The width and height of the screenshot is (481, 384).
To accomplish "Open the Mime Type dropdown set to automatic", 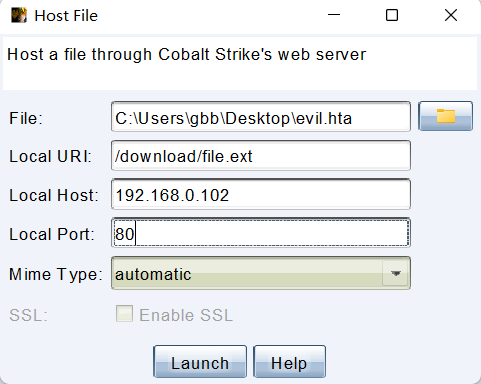I will coord(261,273).
